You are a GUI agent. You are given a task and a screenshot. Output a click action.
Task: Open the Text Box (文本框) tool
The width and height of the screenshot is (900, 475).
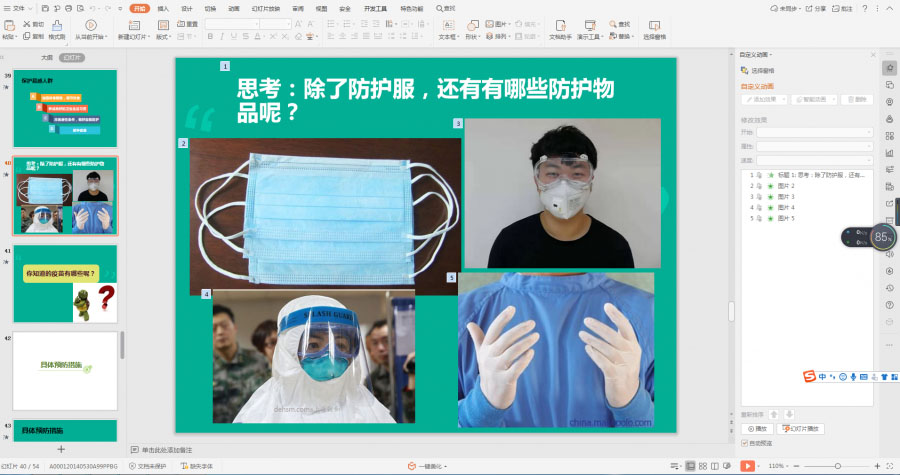[x=447, y=24]
